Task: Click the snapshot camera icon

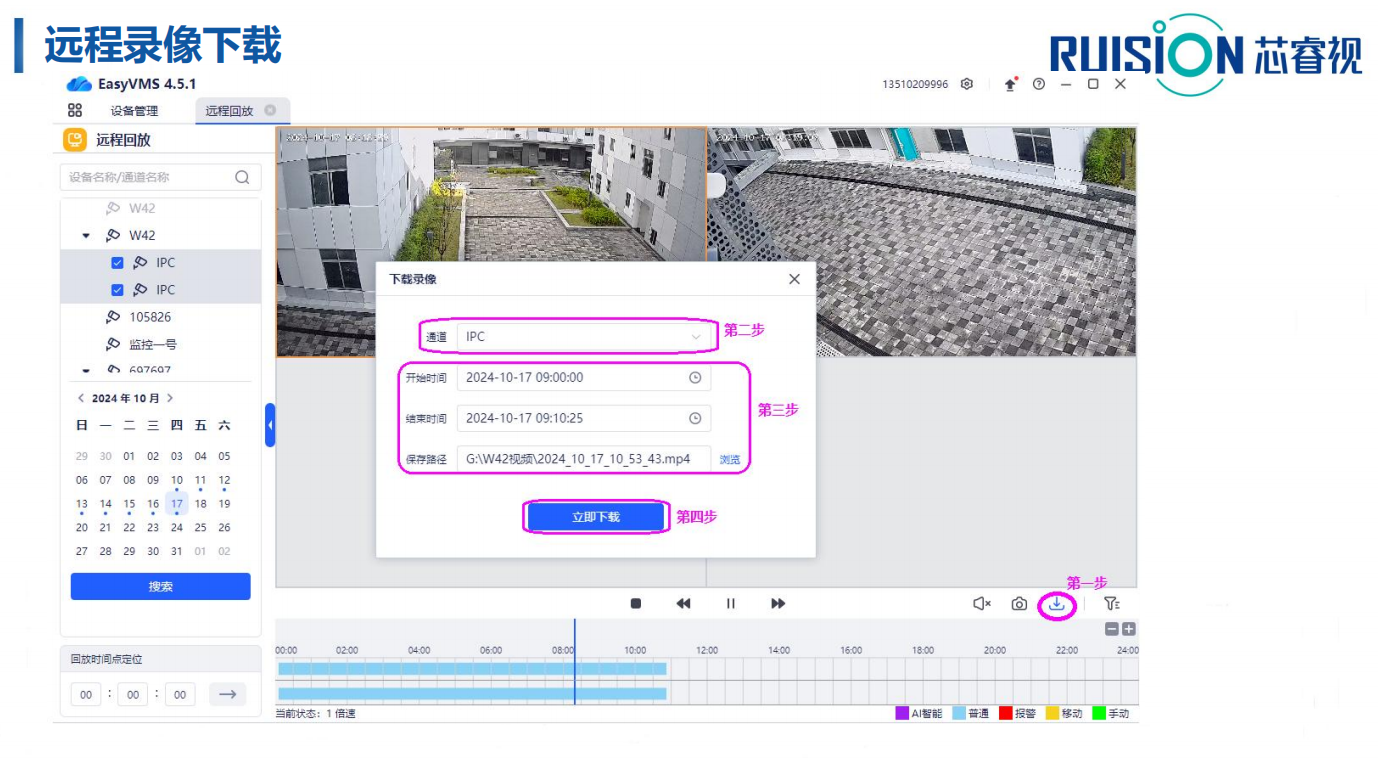Action: [x=1019, y=604]
